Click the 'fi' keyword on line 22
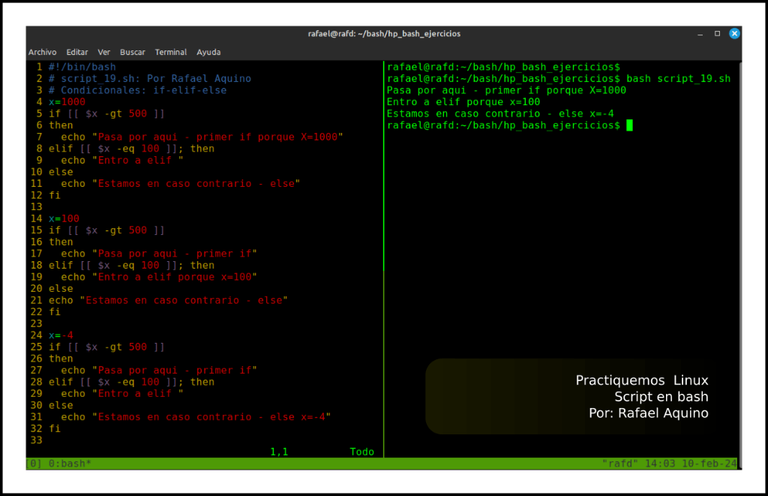This screenshot has height=496, width=768. click(x=54, y=311)
